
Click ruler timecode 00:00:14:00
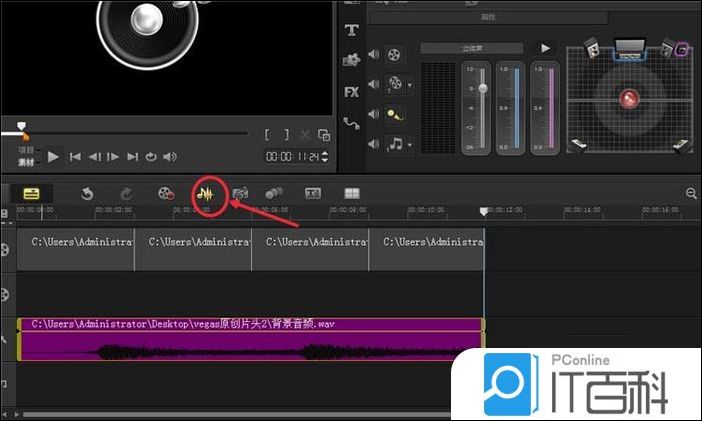click(582, 210)
